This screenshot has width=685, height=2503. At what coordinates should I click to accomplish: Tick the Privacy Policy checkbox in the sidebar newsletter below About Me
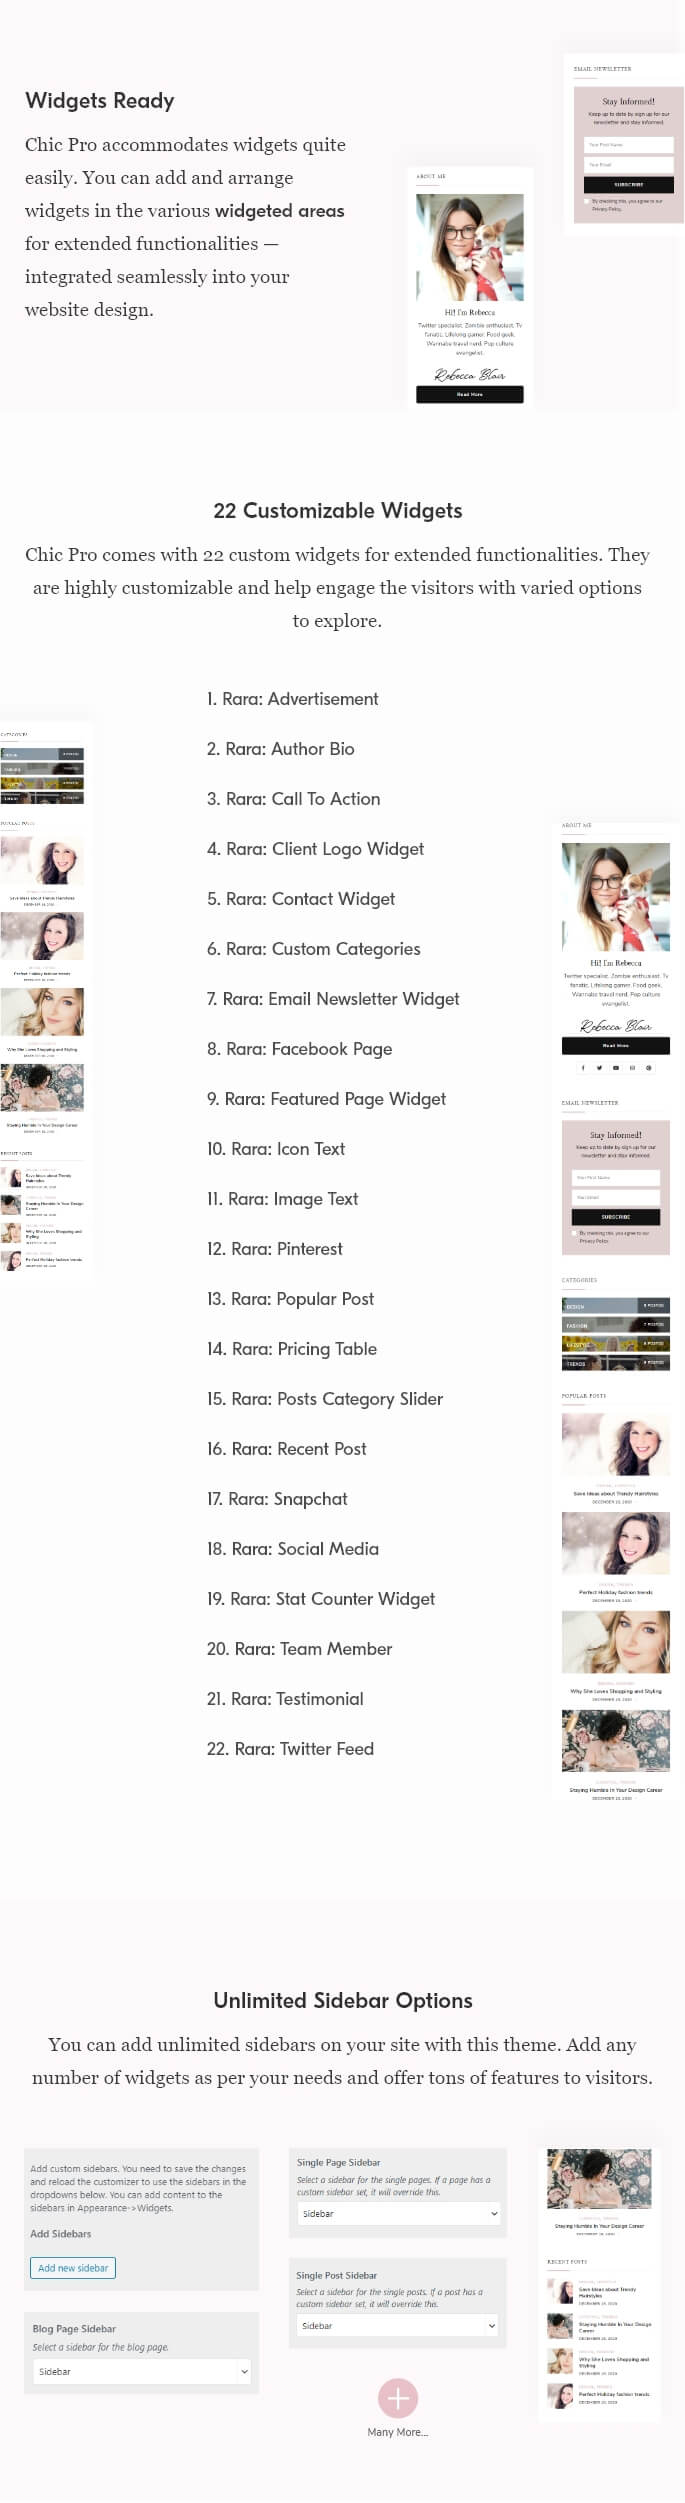574,1233
